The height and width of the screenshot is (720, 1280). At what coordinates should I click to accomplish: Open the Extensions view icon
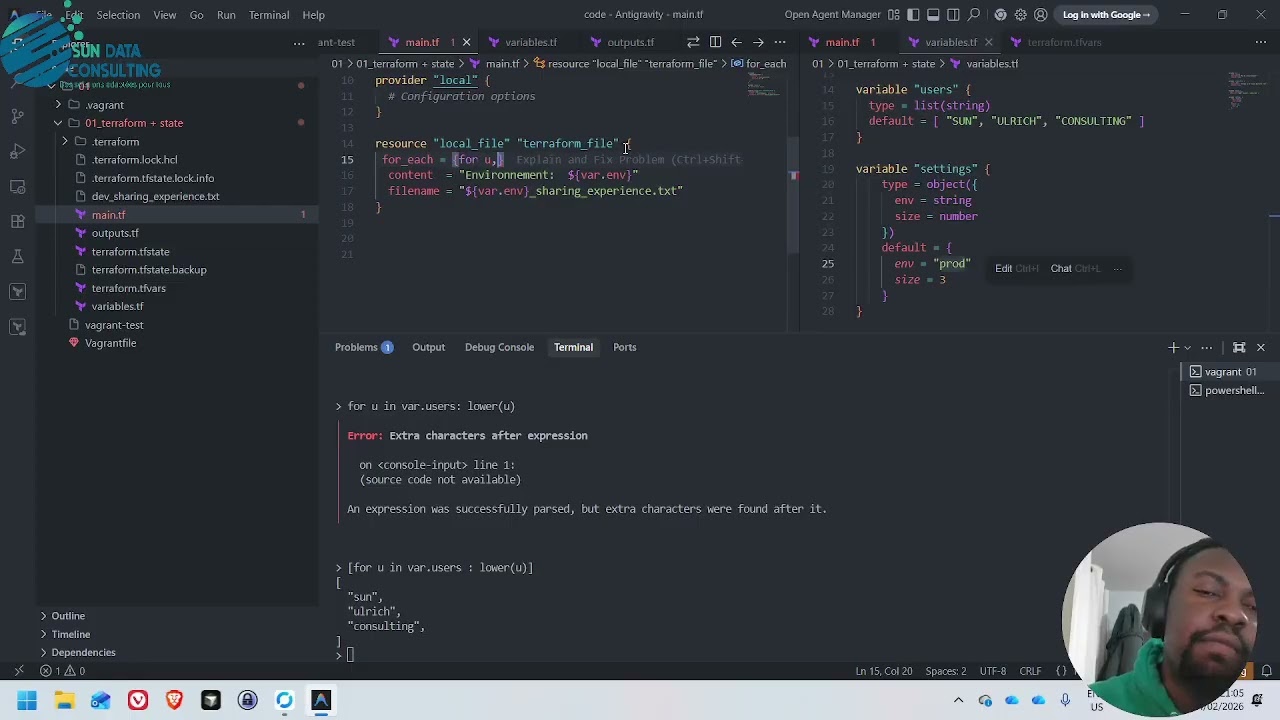[17, 222]
